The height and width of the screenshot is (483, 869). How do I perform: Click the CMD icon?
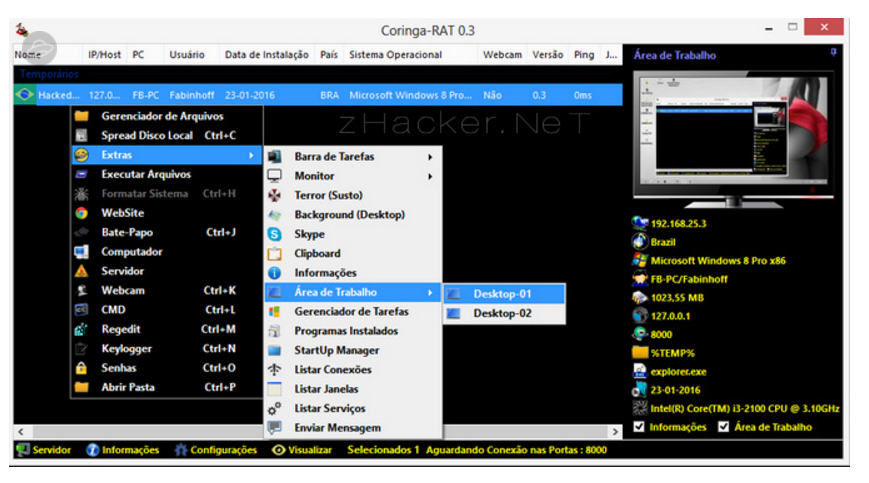tap(81, 310)
